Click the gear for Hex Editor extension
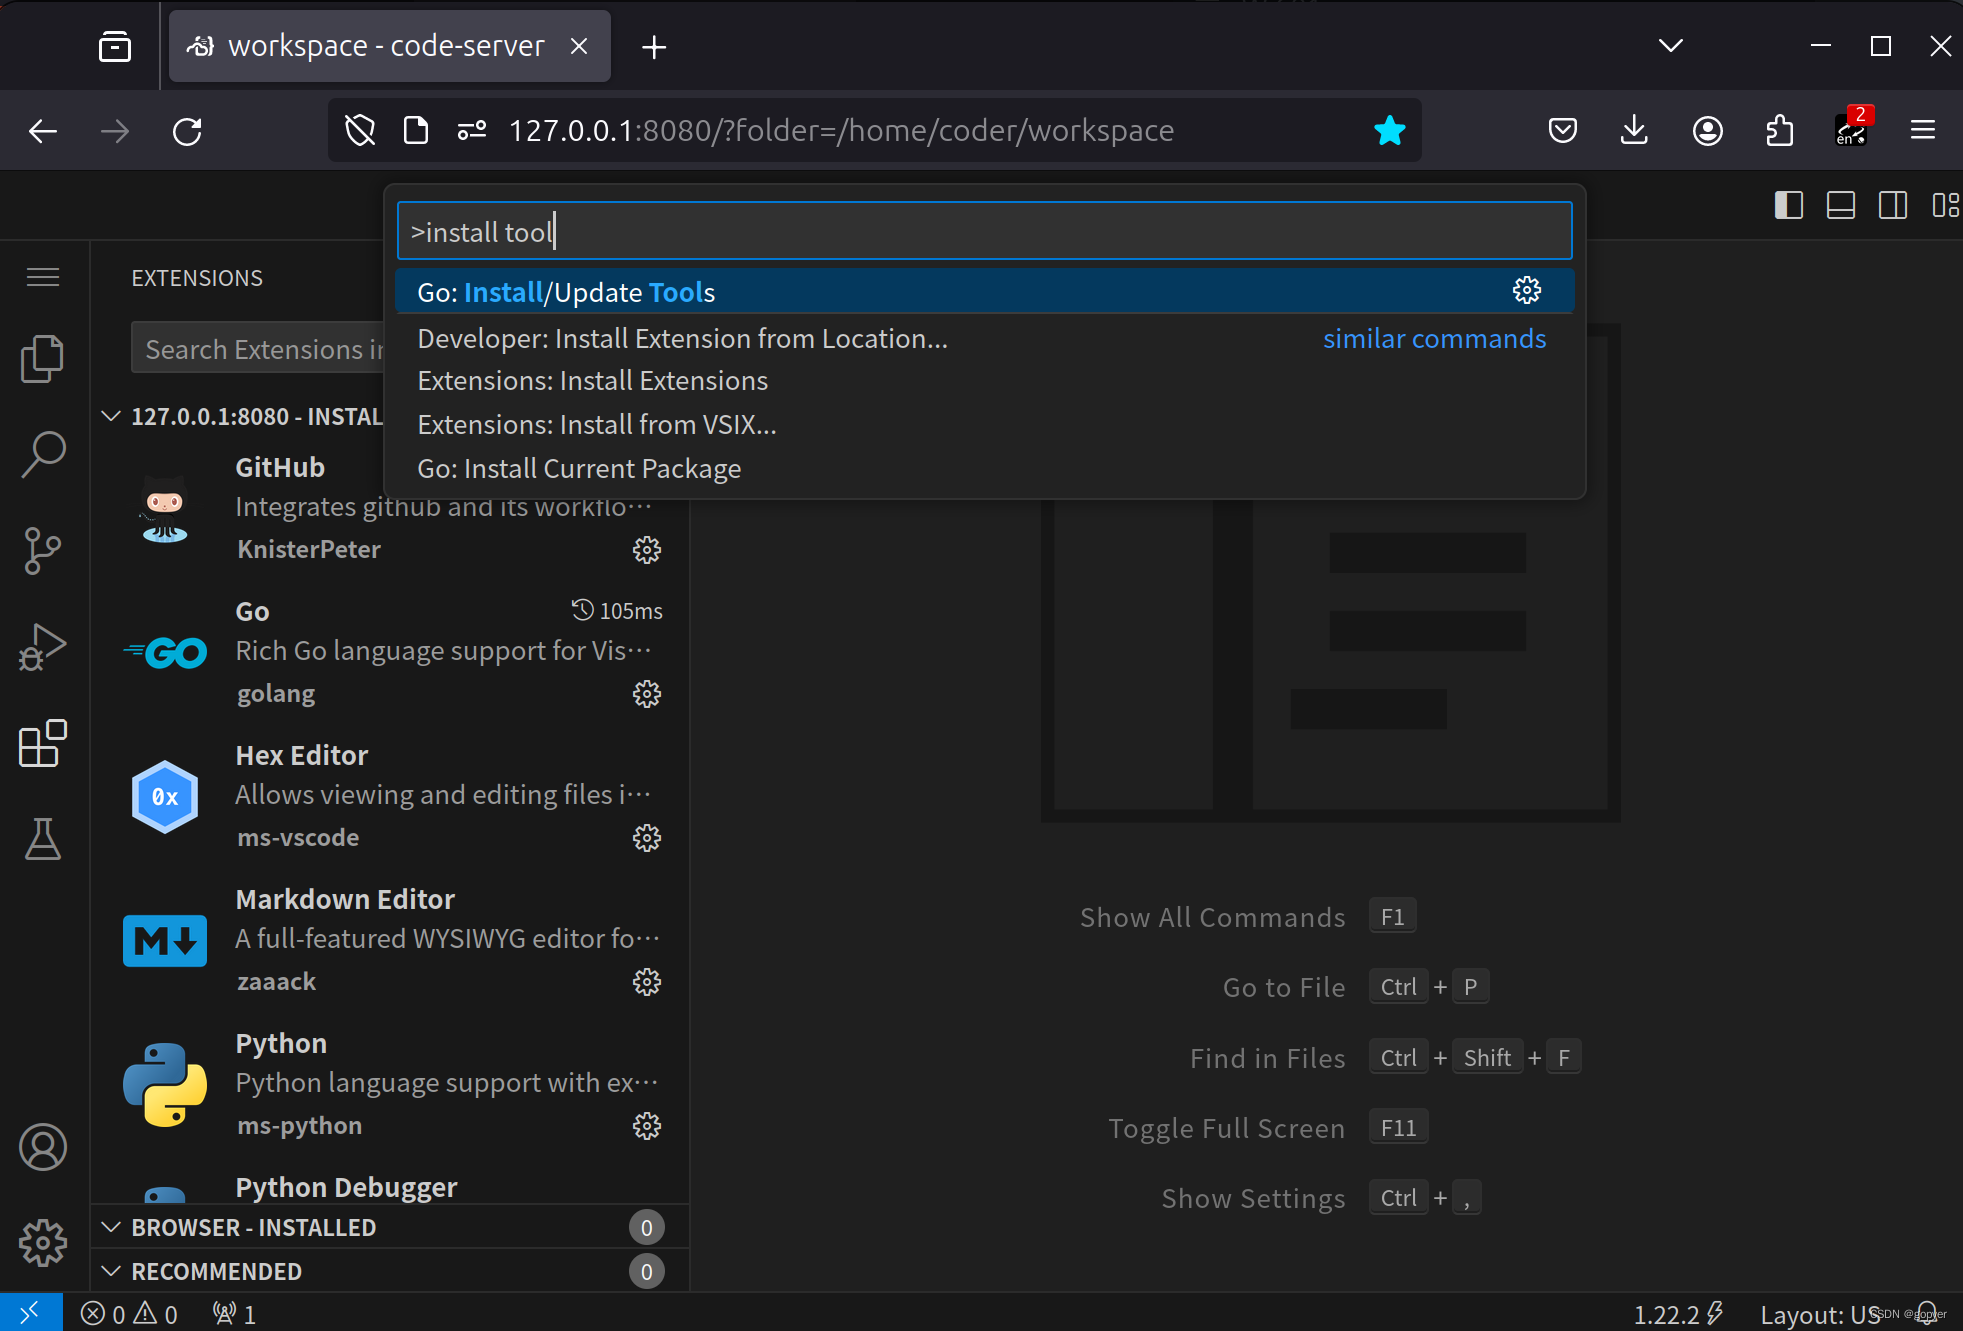The image size is (1963, 1331). click(647, 838)
